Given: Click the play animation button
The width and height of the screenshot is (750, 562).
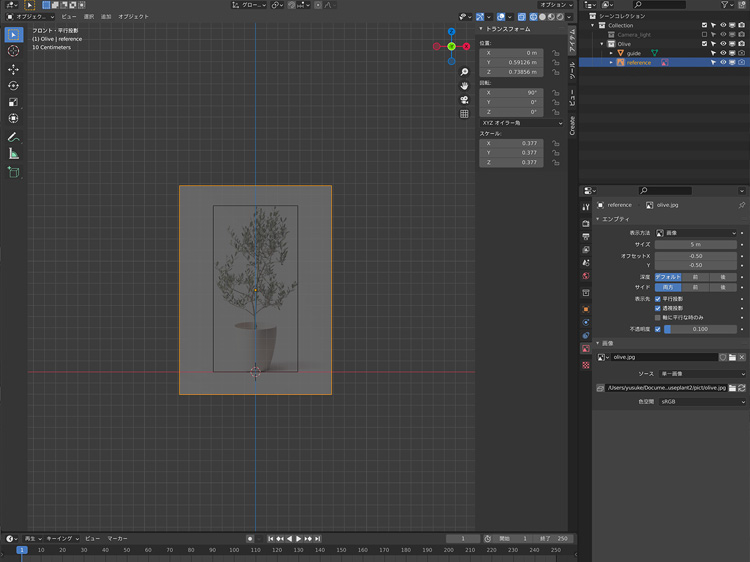Looking at the screenshot, I should click(299, 539).
